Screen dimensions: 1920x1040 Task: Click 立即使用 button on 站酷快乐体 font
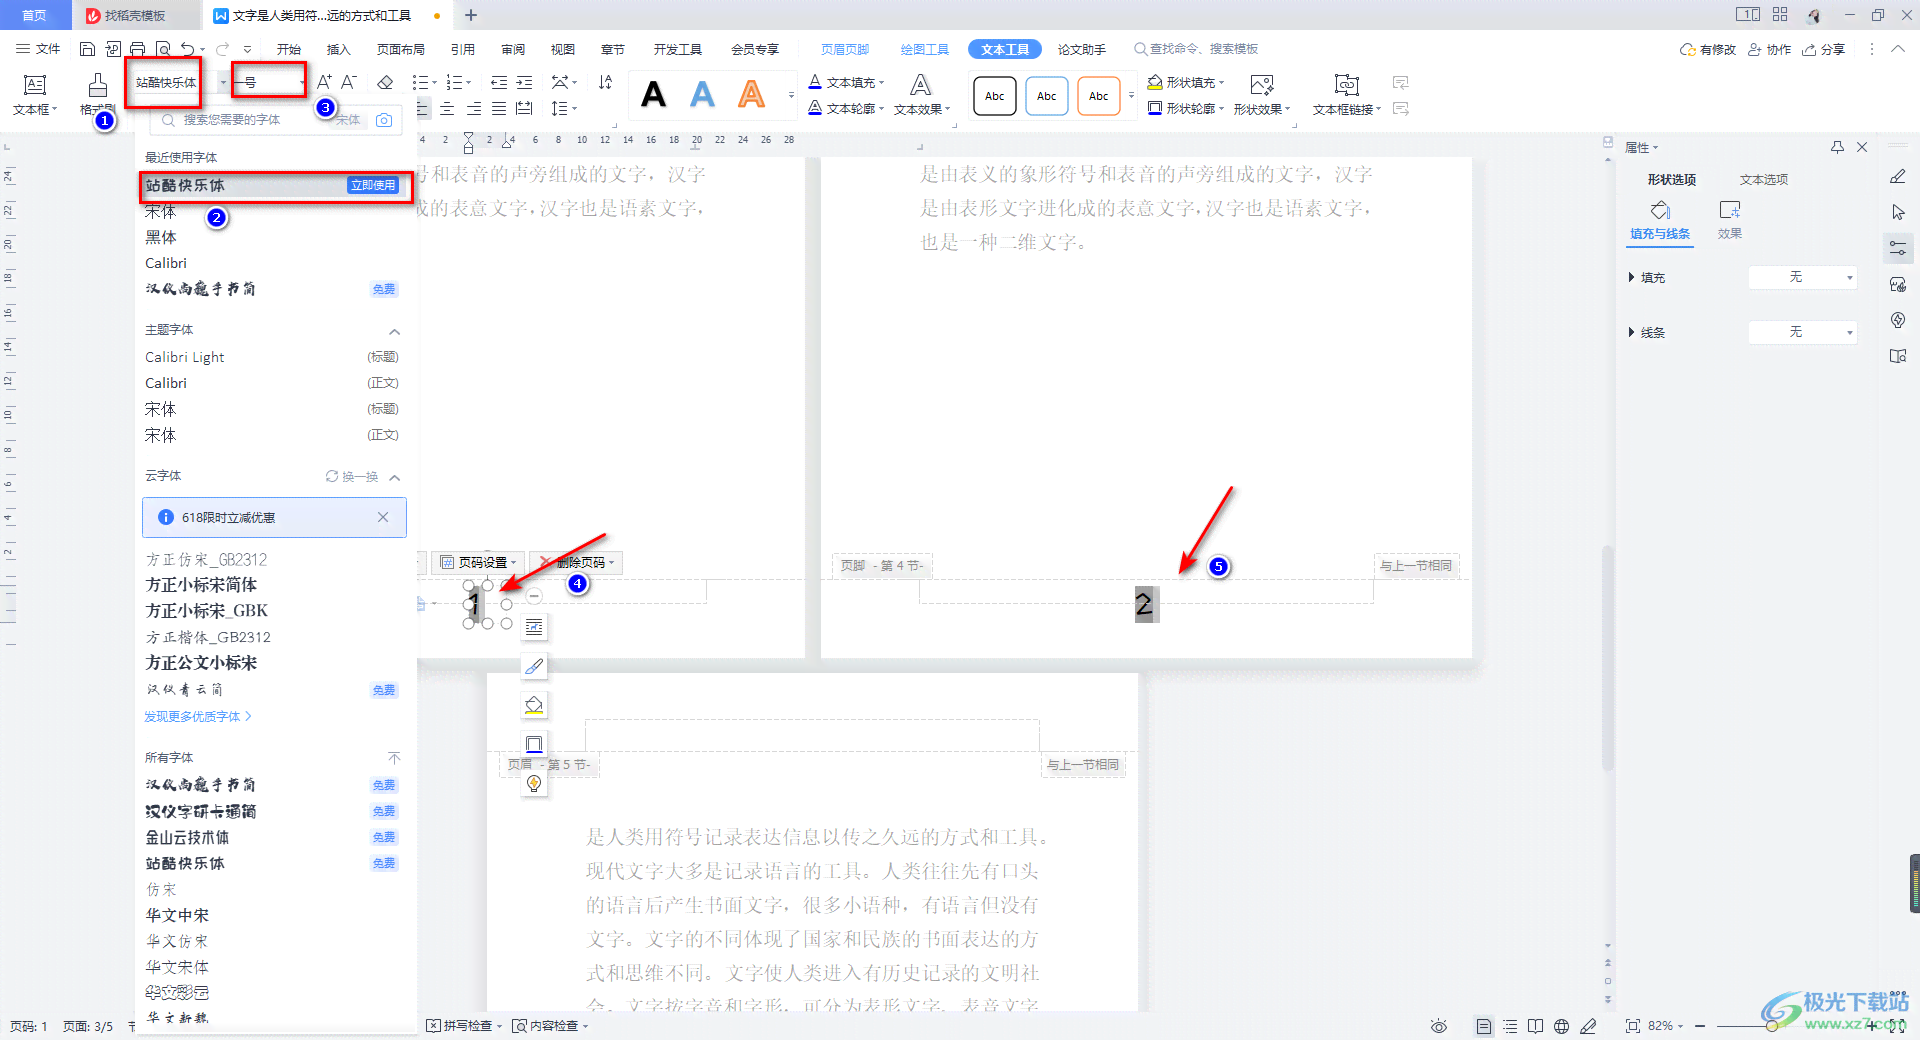coord(373,185)
